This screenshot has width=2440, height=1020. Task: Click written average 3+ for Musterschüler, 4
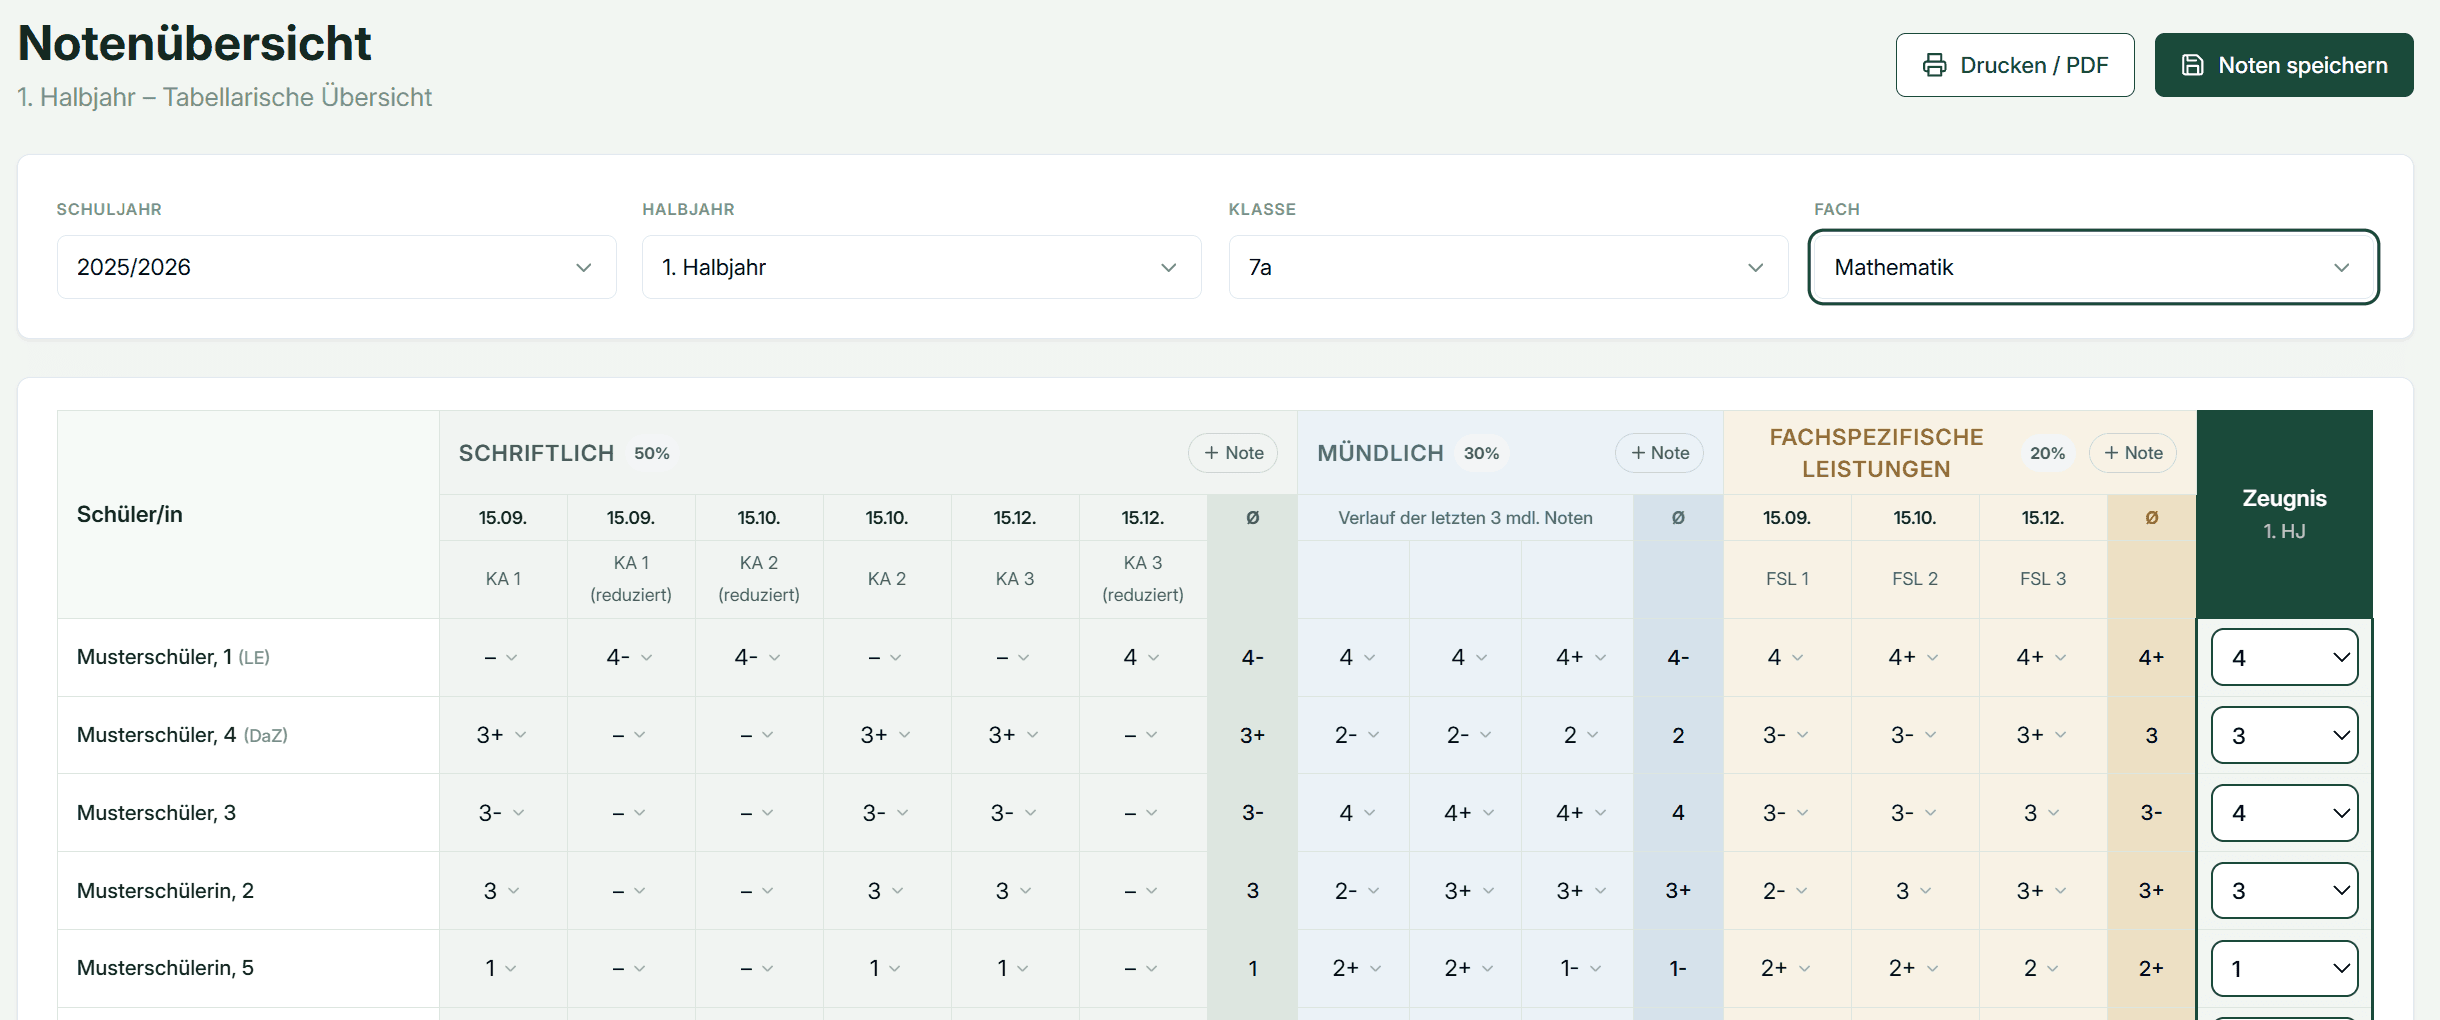(x=1252, y=735)
